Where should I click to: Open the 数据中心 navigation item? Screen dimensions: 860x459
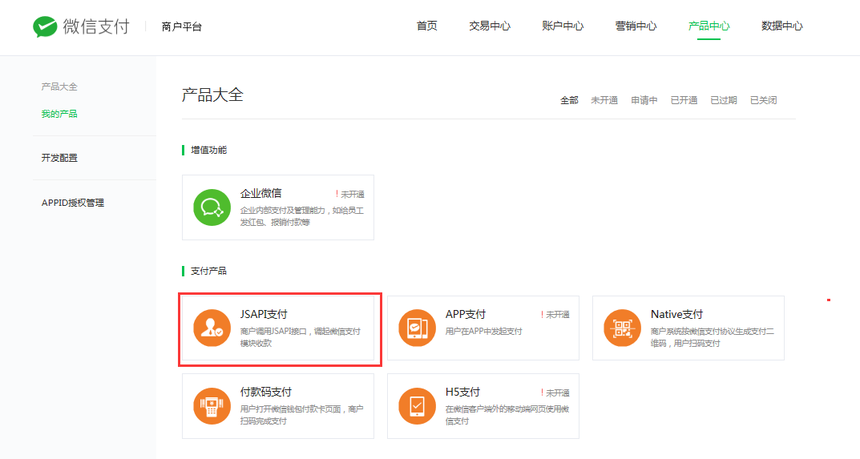click(x=782, y=26)
